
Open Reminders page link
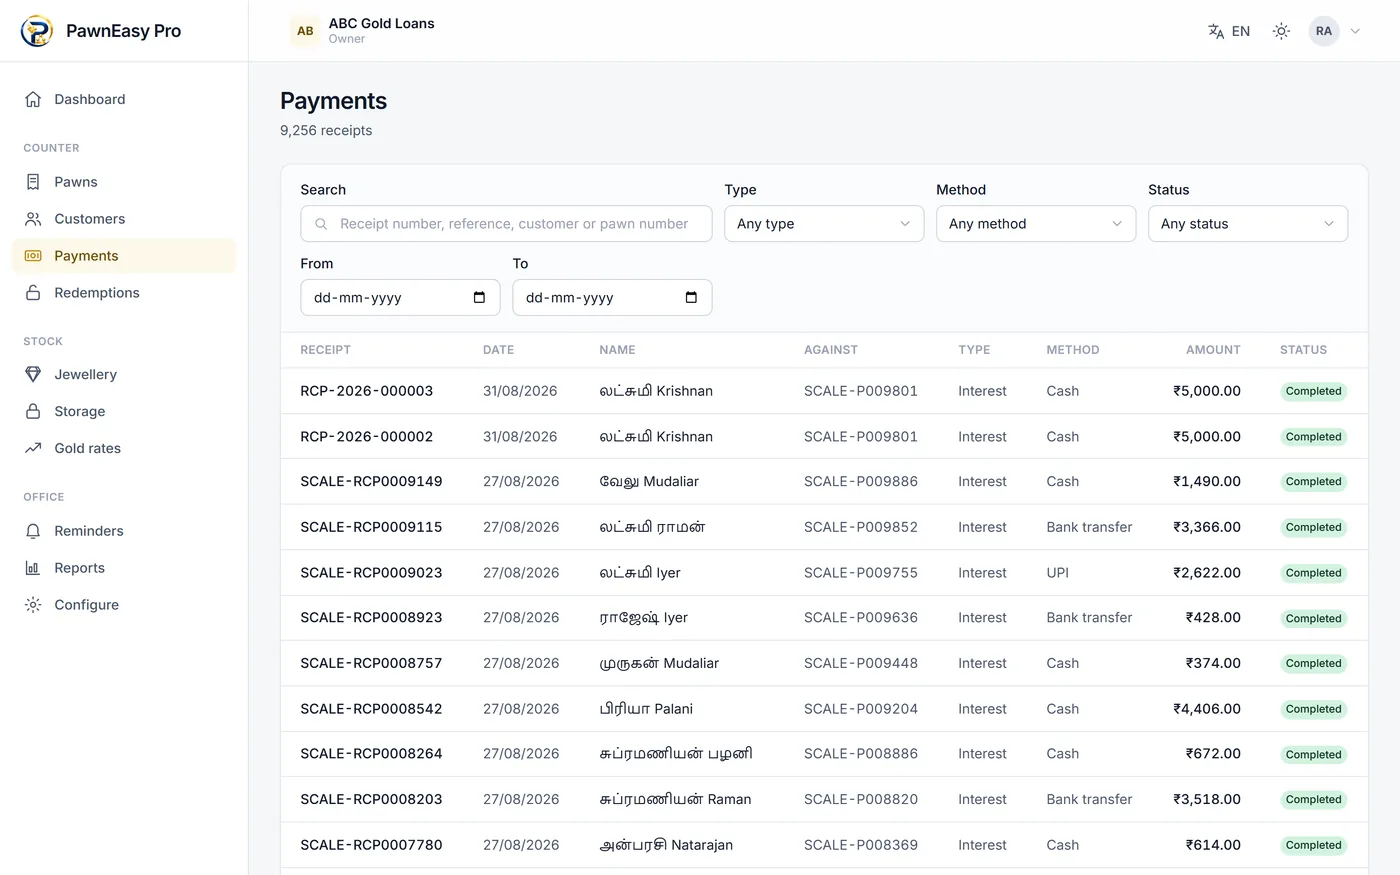coord(124,531)
